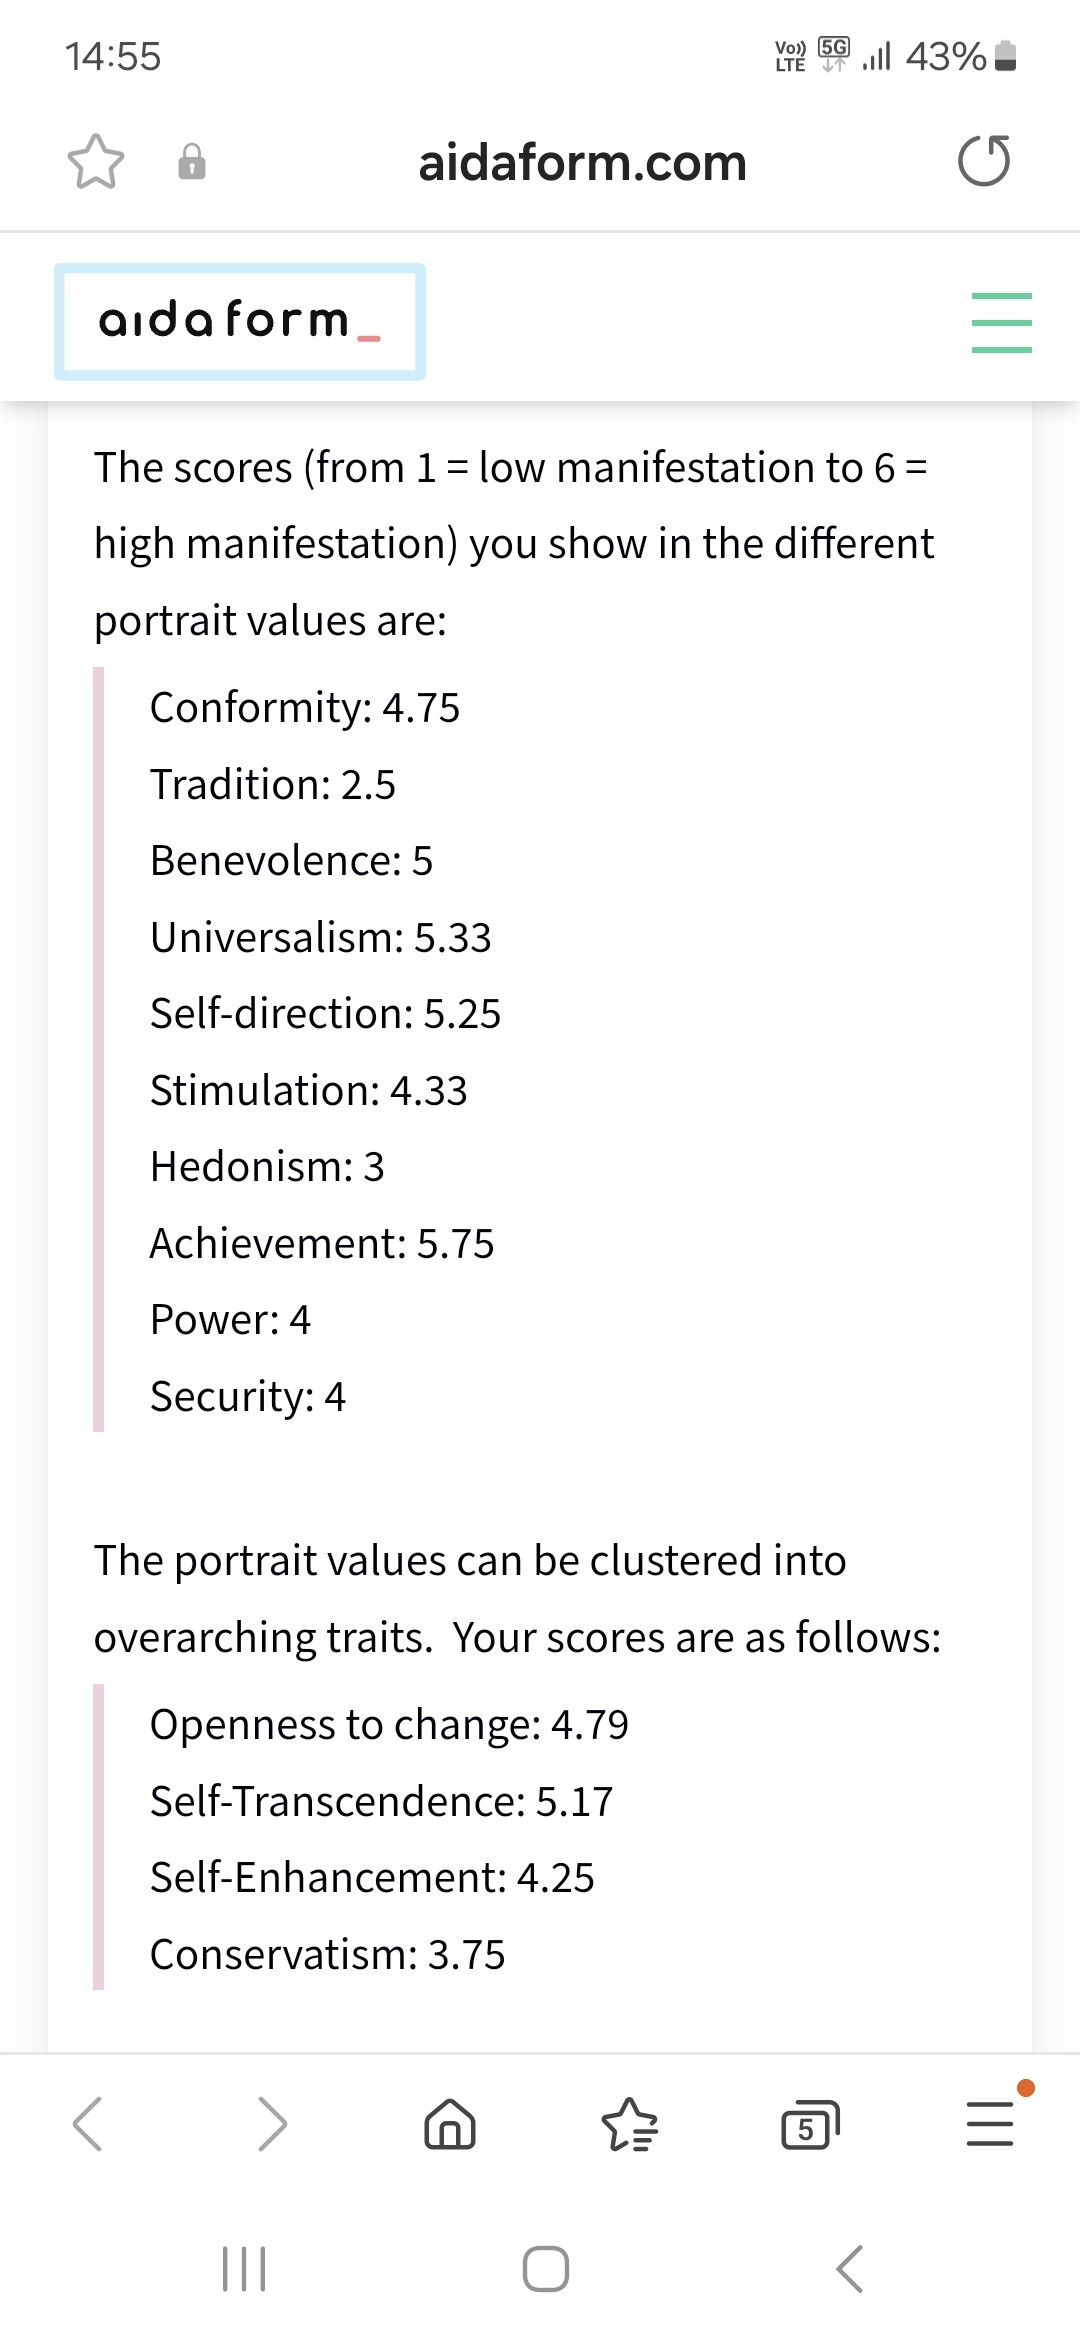Show the 5 open tabs

[x=809, y=2124]
